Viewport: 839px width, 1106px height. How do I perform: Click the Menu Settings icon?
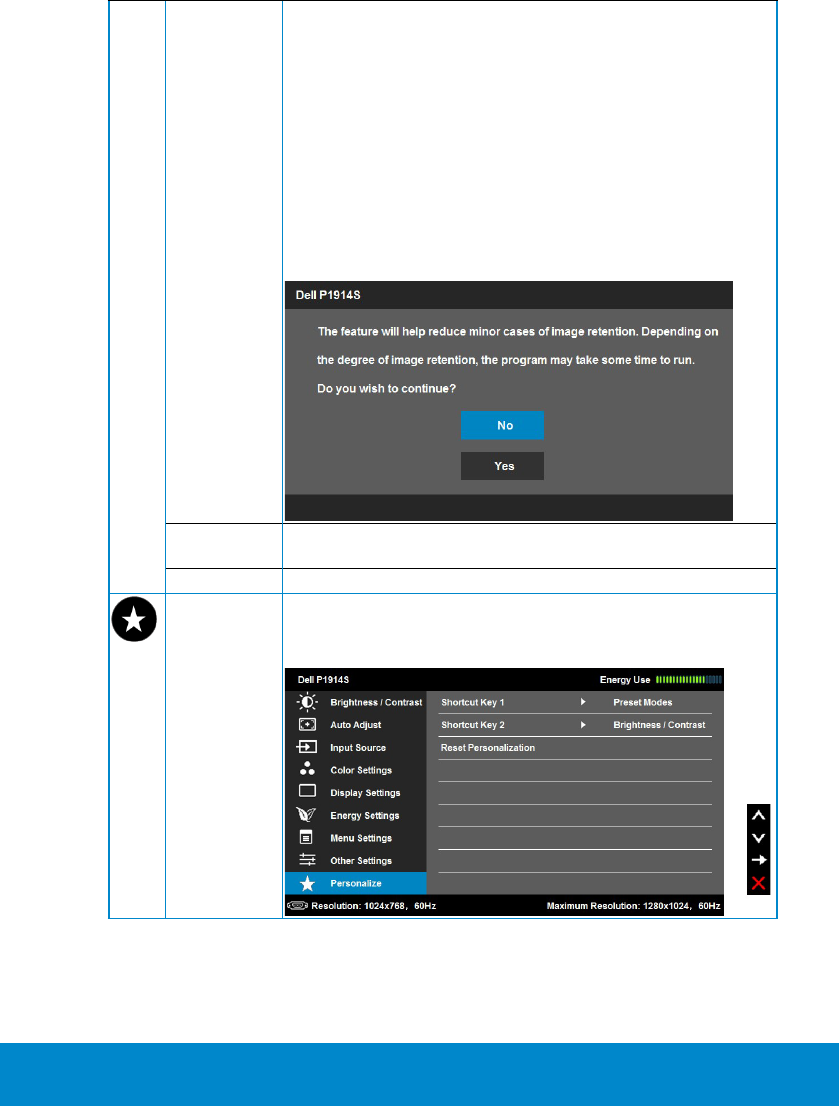click(306, 837)
